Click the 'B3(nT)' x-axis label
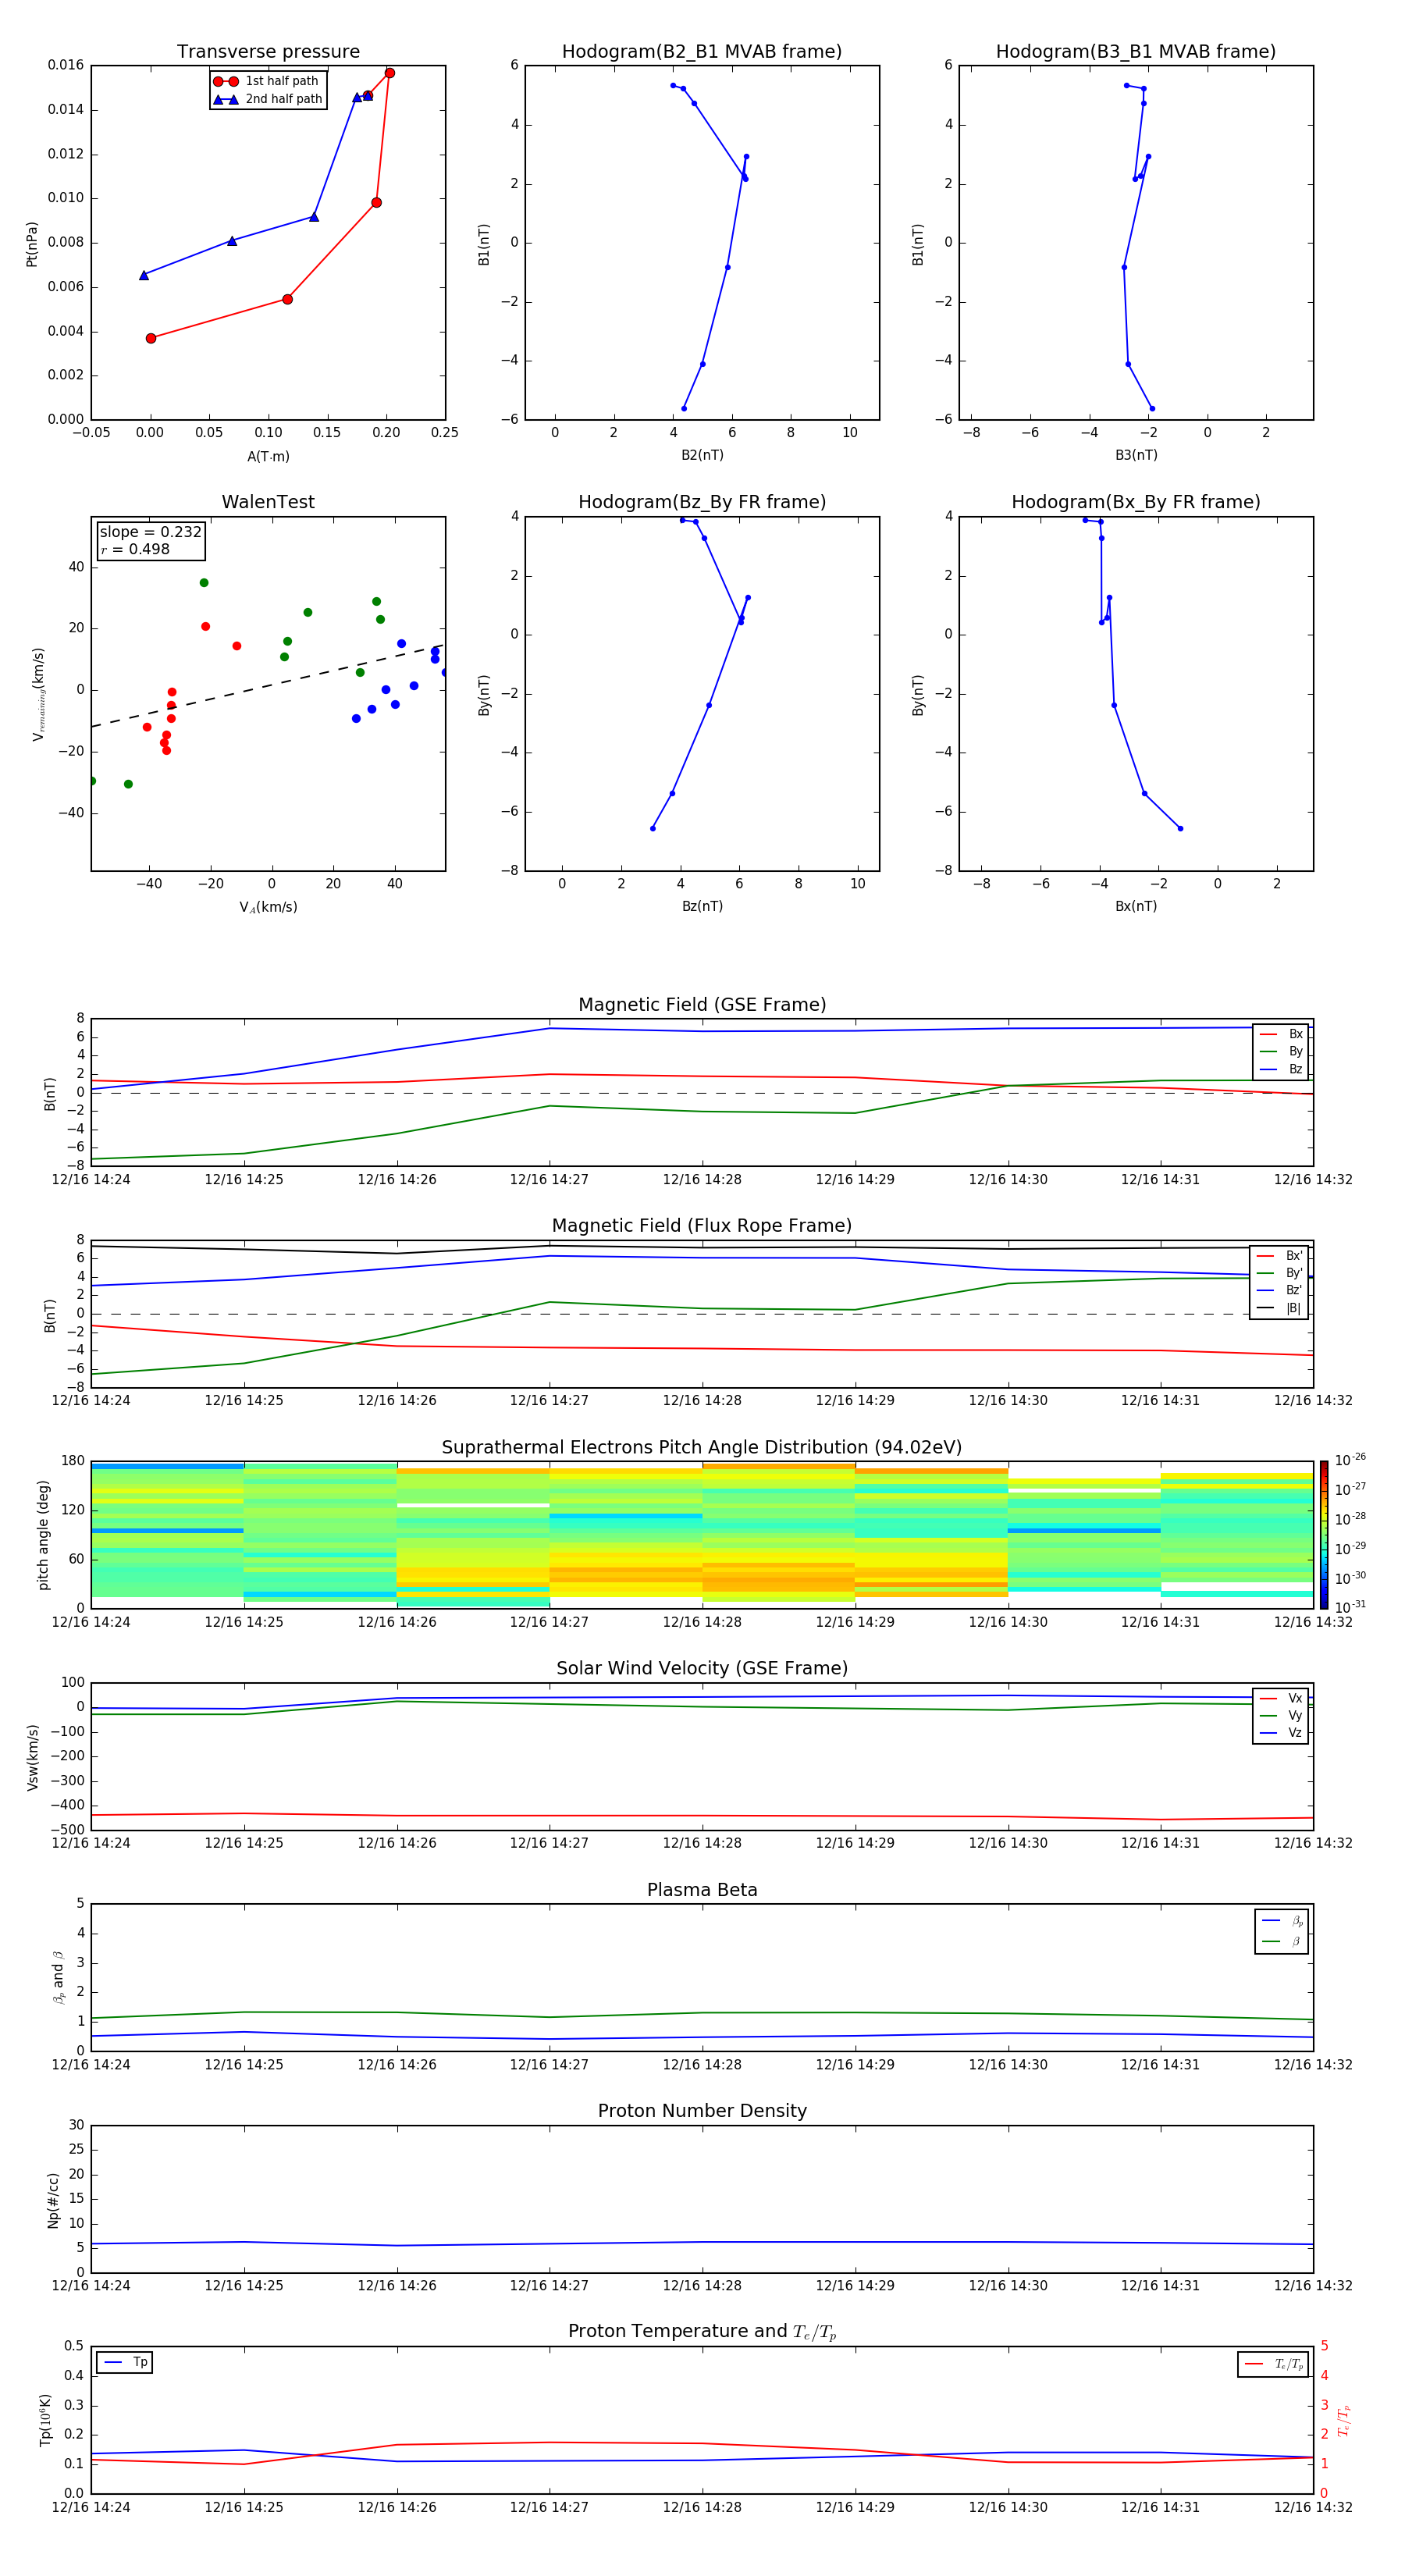The image size is (1405, 2576). tap(1136, 455)
